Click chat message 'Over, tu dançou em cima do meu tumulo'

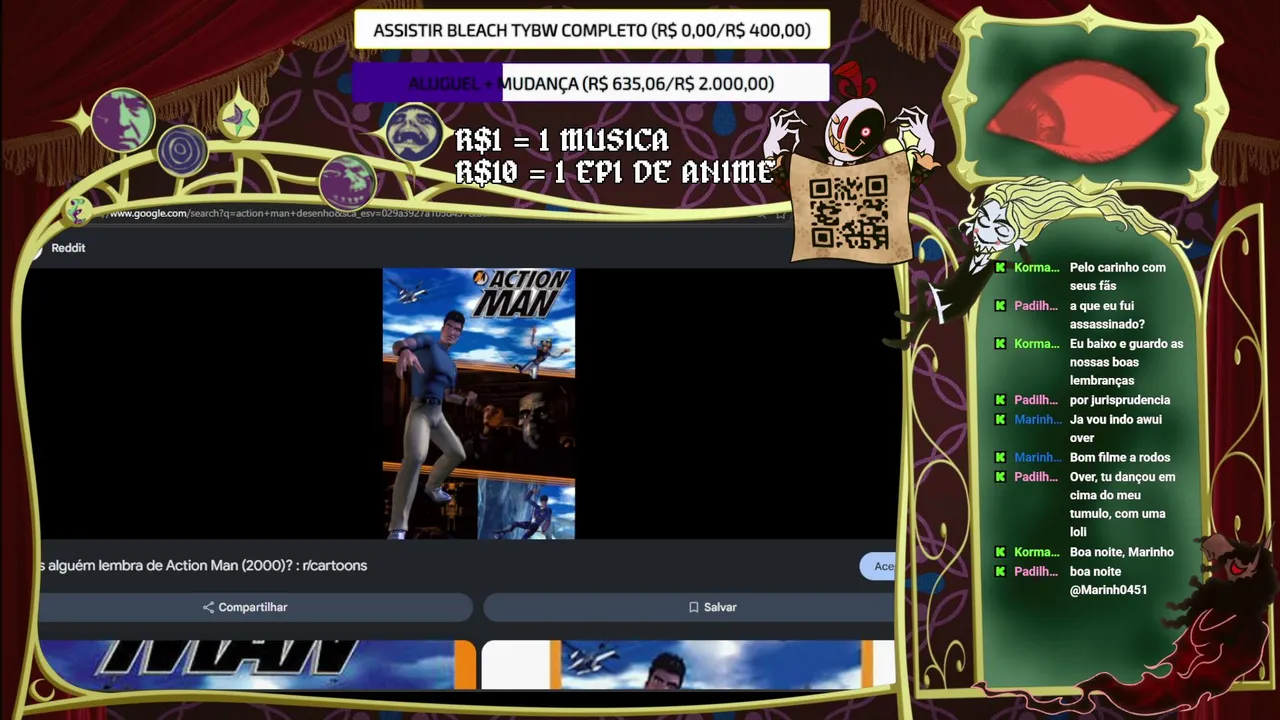pos(1123,505)
